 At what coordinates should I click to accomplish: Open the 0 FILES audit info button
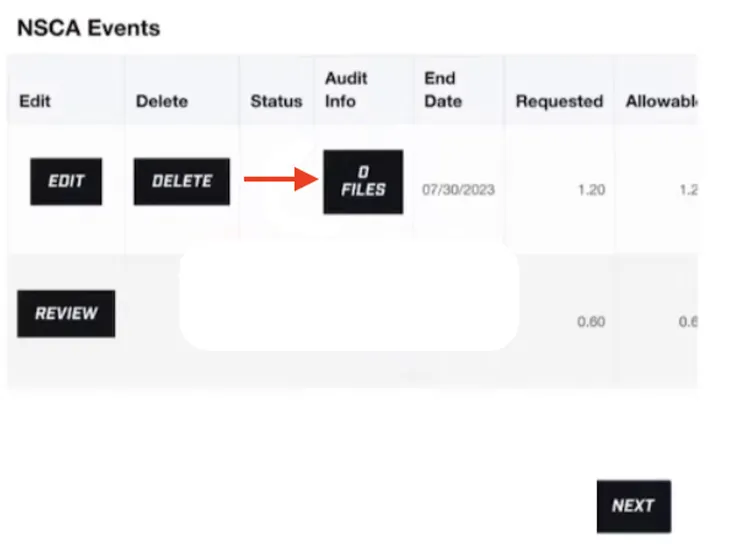tap(363, 182)
